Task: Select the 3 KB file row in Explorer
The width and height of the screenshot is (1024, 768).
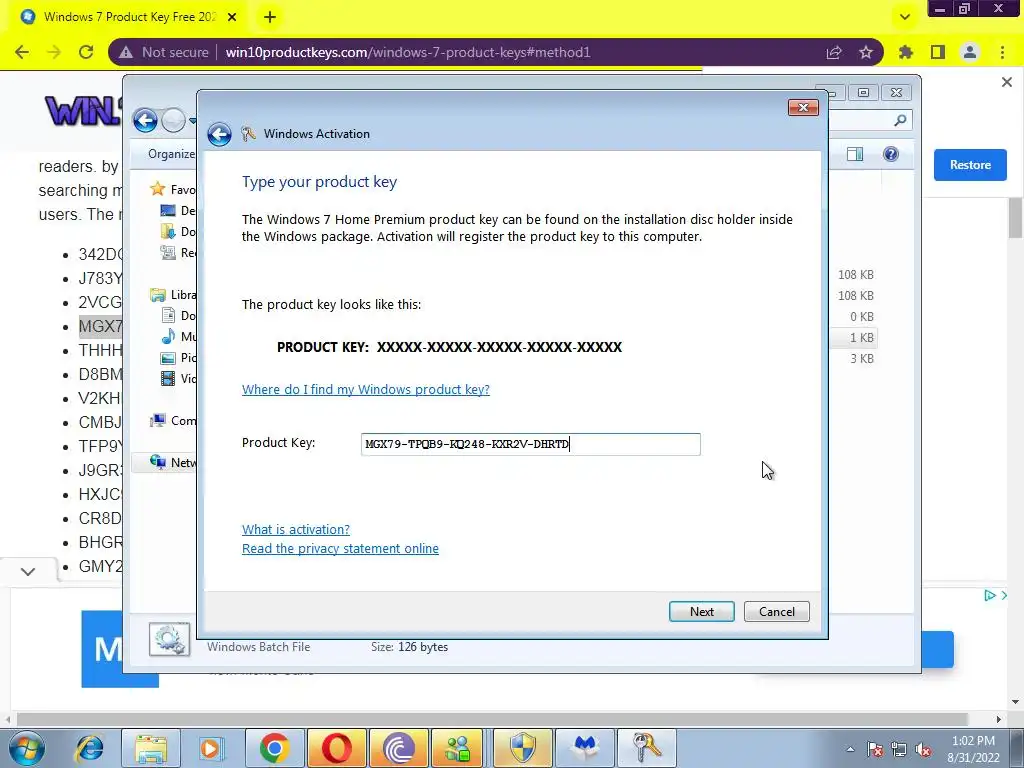Action: coord(854,359)
